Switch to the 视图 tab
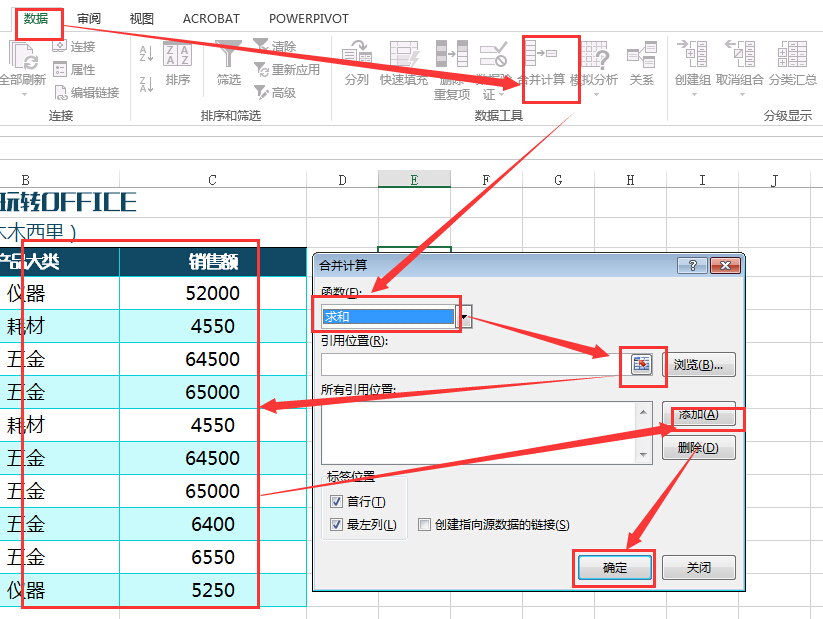This screenshot has width=823, height=619. coord(141,19)
